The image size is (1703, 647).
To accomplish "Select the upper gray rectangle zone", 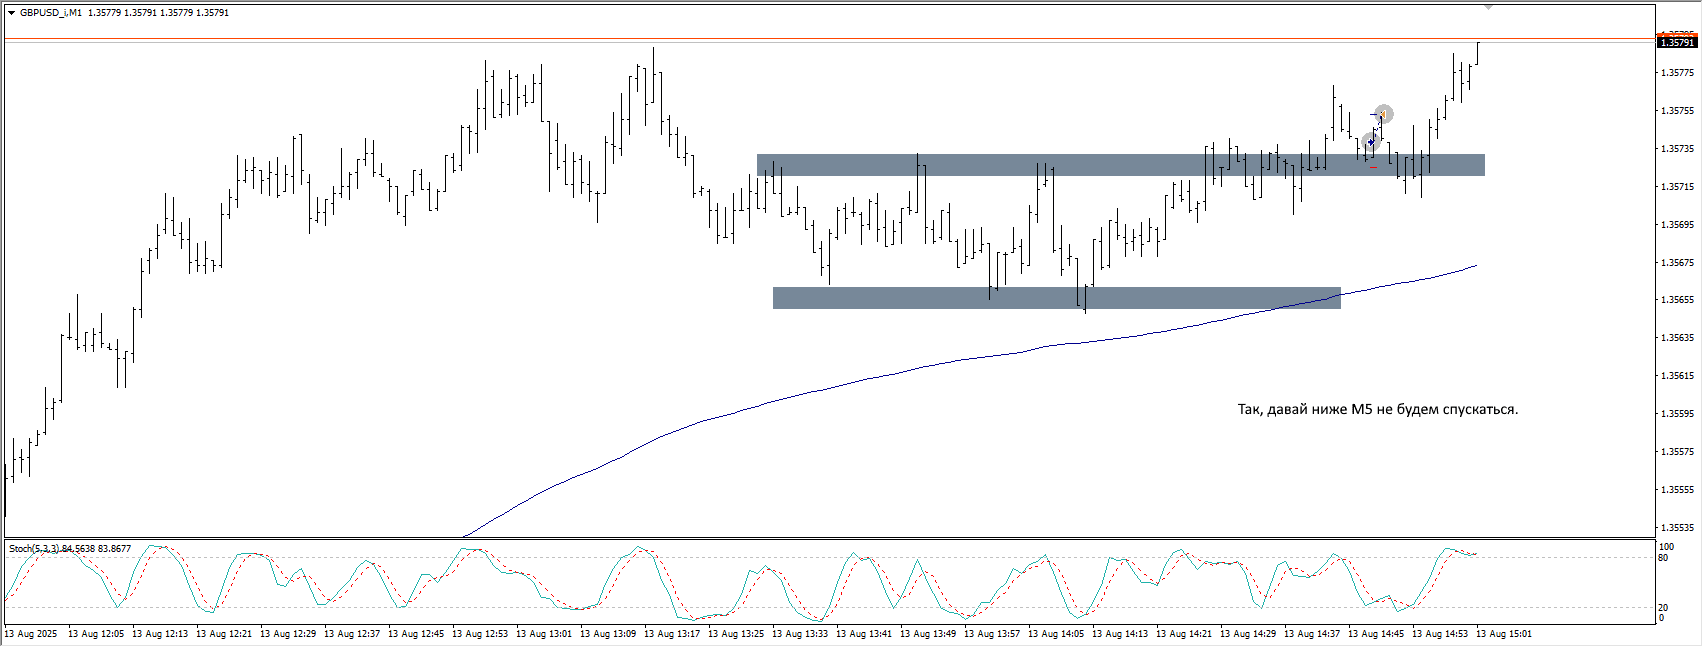I will [1120, 165].
